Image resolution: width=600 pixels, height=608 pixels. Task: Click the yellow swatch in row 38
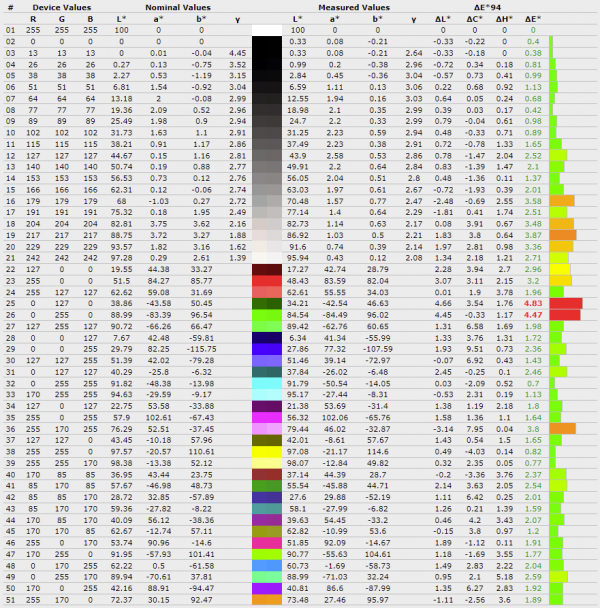coord(267,452)
